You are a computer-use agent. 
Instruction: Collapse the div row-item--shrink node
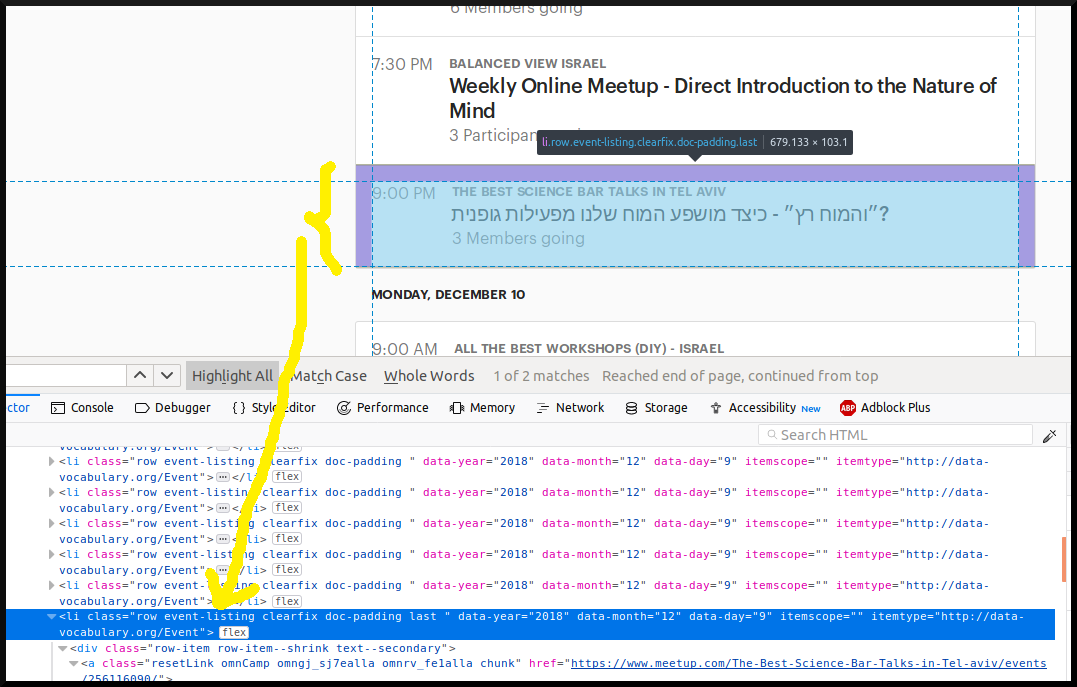pyautogui.click(x=63, y=648)
